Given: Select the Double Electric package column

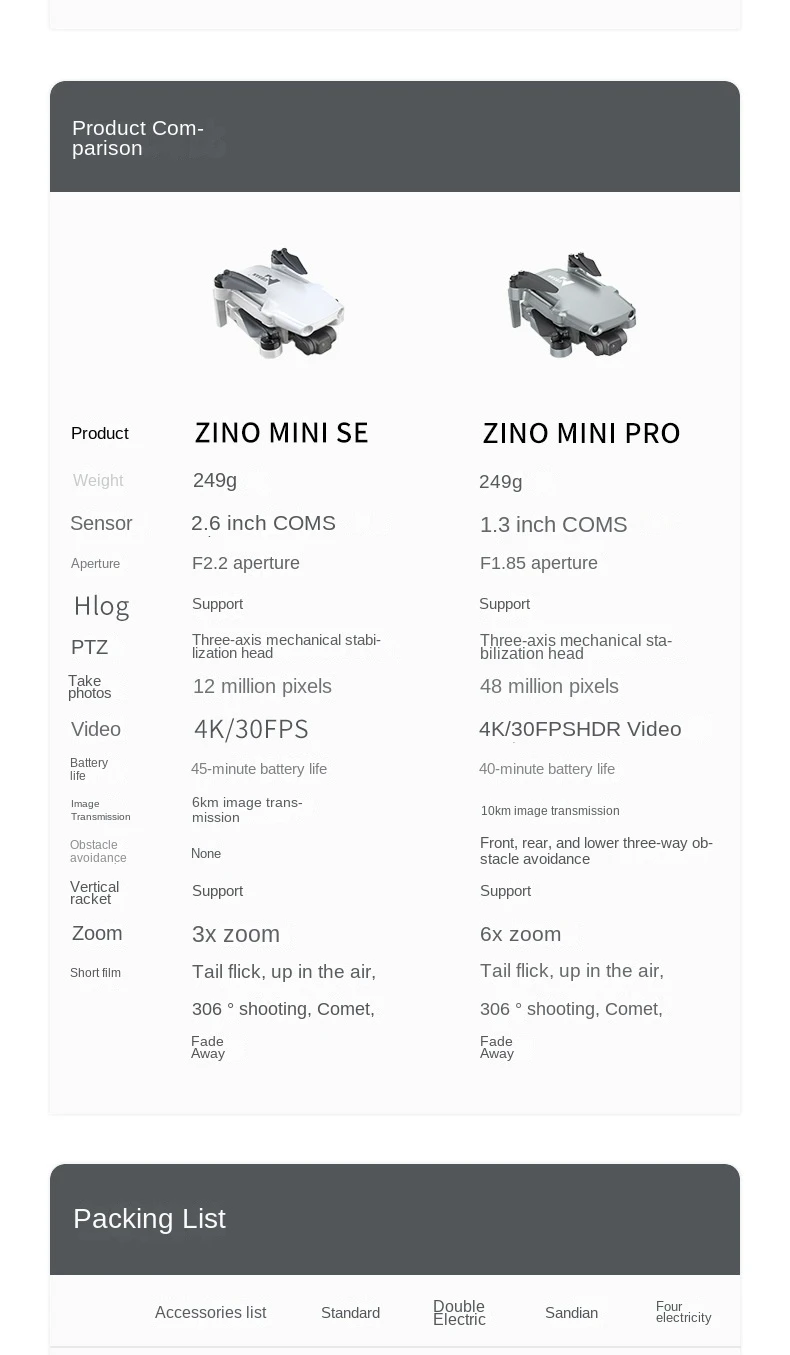Looking at the screenshot, I should [x=459, y=1313].
